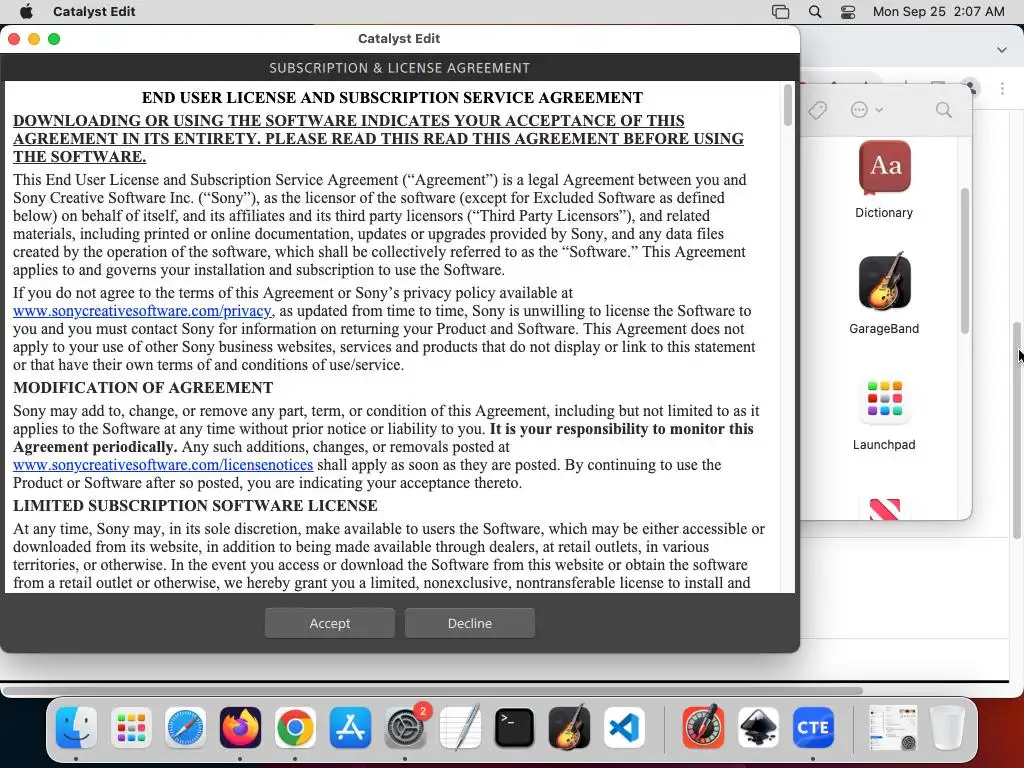This screenshot has height=768, width=1024.
Task: Open Launchpad from the Dock
Action: 131,728
